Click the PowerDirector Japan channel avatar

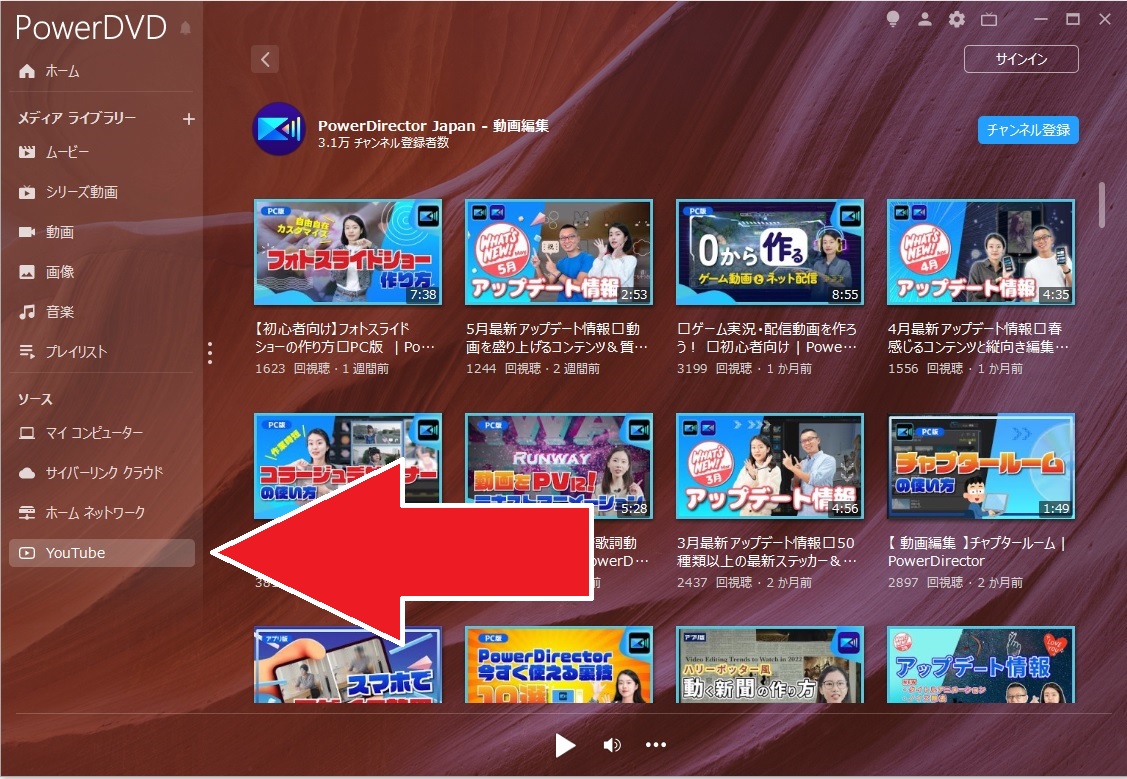click(279, 129)
